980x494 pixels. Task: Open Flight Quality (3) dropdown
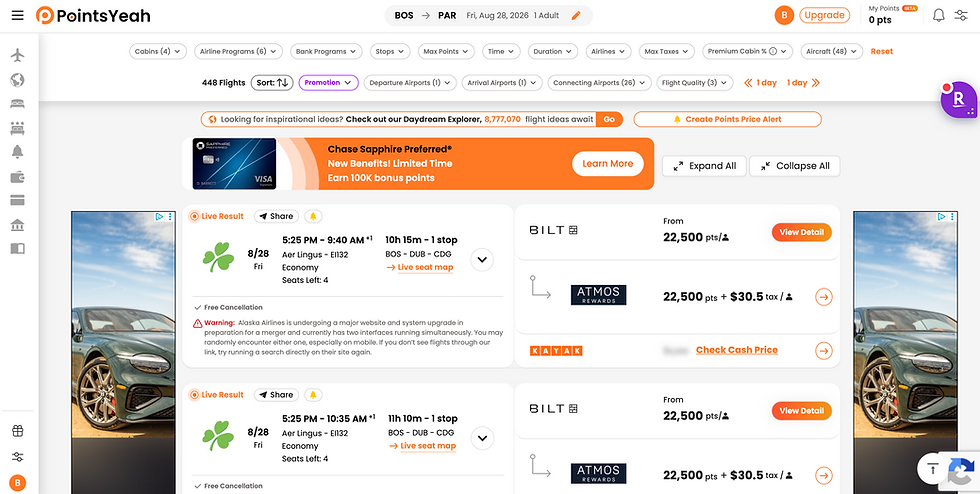pyautogui.click(x=695, y=83)
